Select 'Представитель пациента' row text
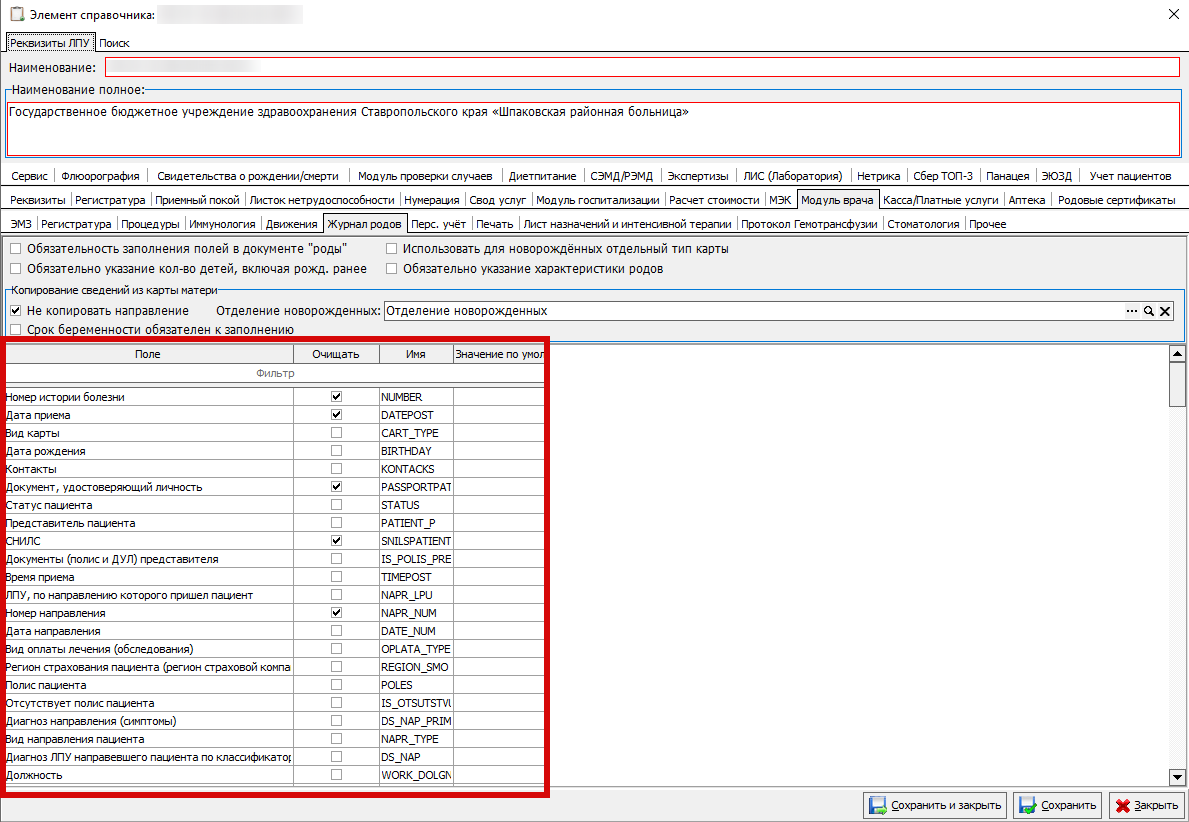 pyautogui.click(x=71, y=523)
